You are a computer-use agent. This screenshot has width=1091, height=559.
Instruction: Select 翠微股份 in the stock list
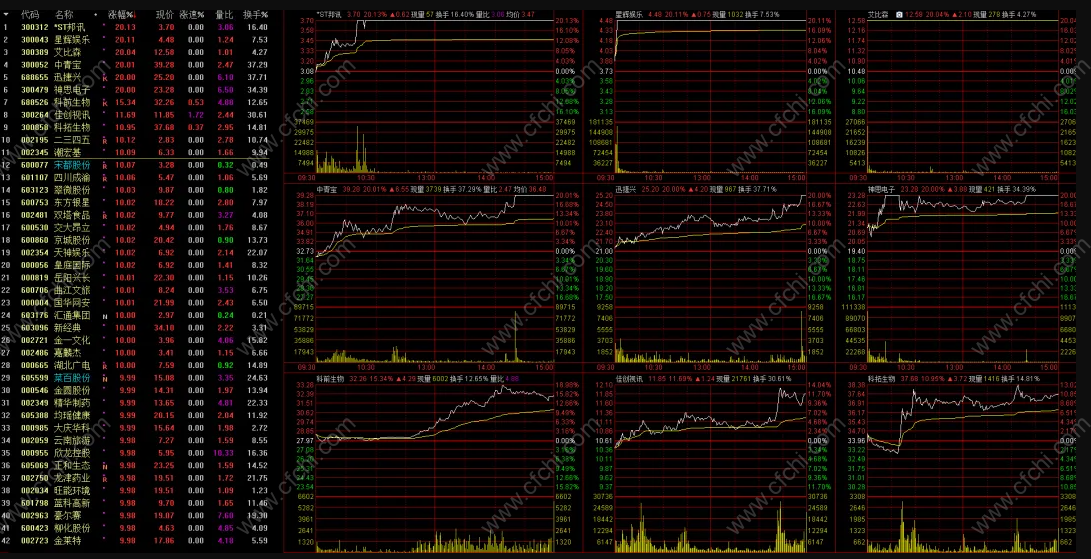72,190
